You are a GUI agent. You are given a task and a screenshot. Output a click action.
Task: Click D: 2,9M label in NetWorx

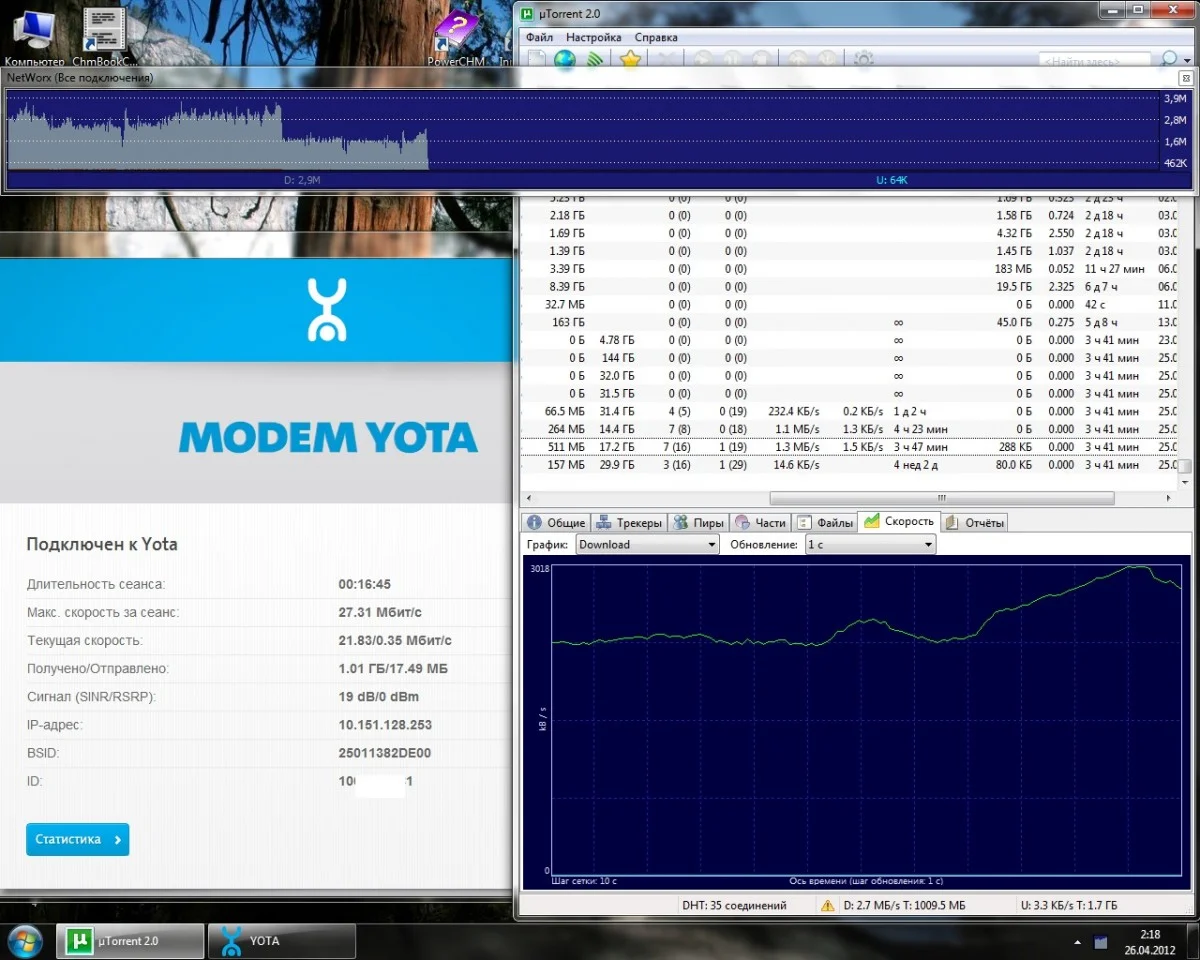302,180
